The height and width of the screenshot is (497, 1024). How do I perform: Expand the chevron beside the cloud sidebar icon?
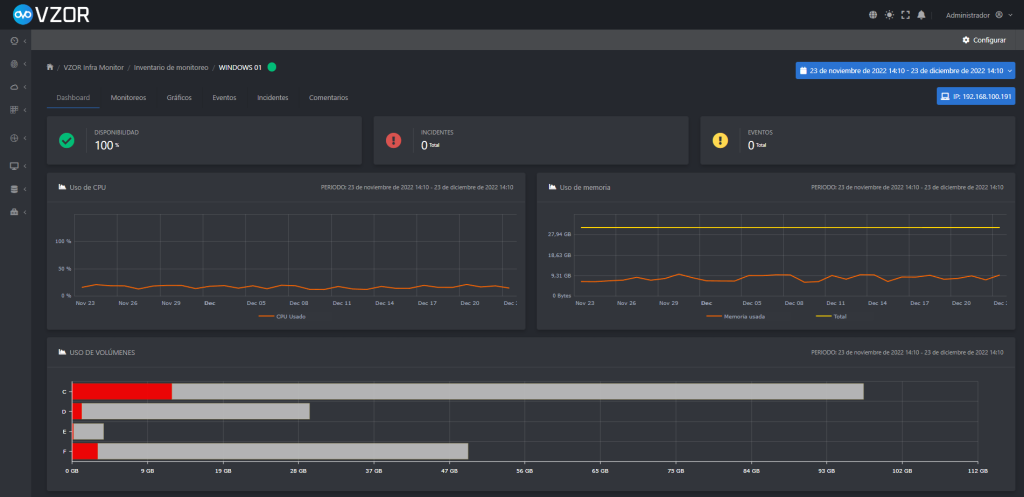[24, 87]
